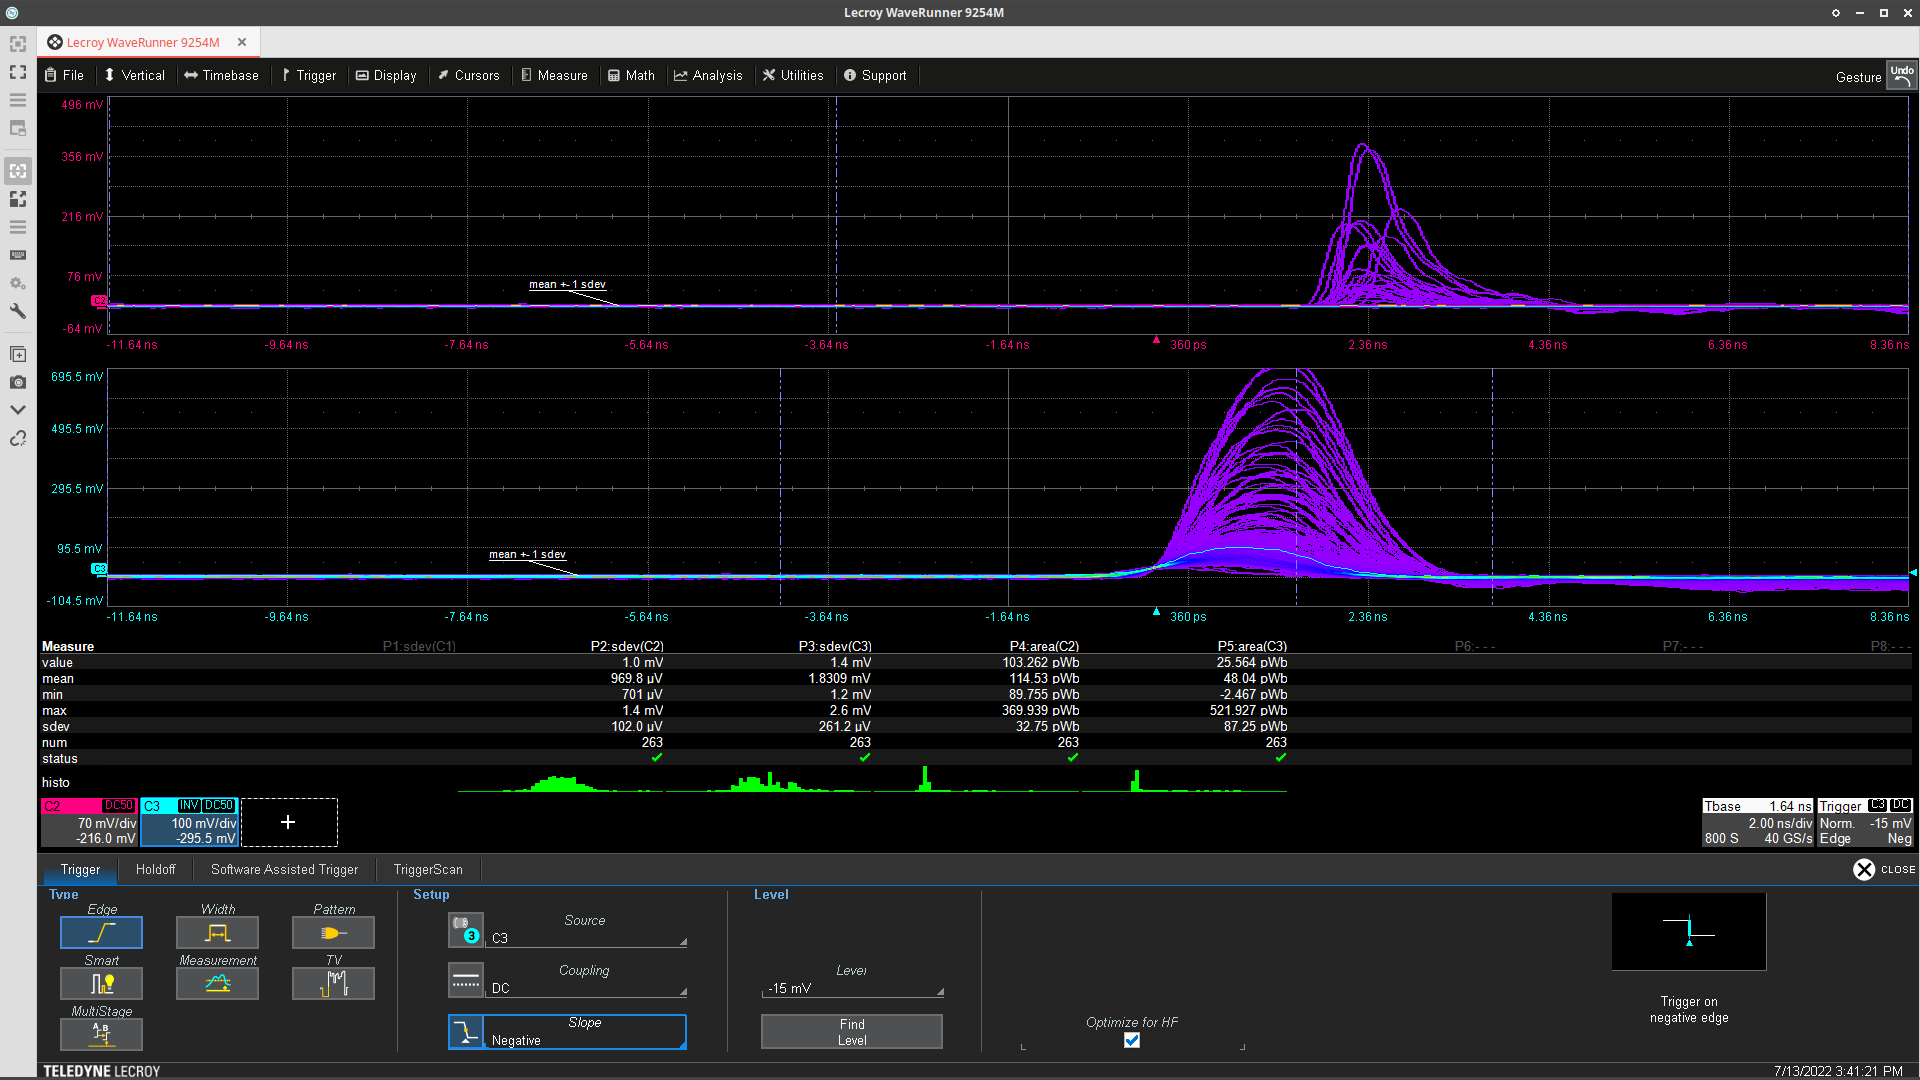Open the Trigger menu in the menu bar

click(309, 75)
